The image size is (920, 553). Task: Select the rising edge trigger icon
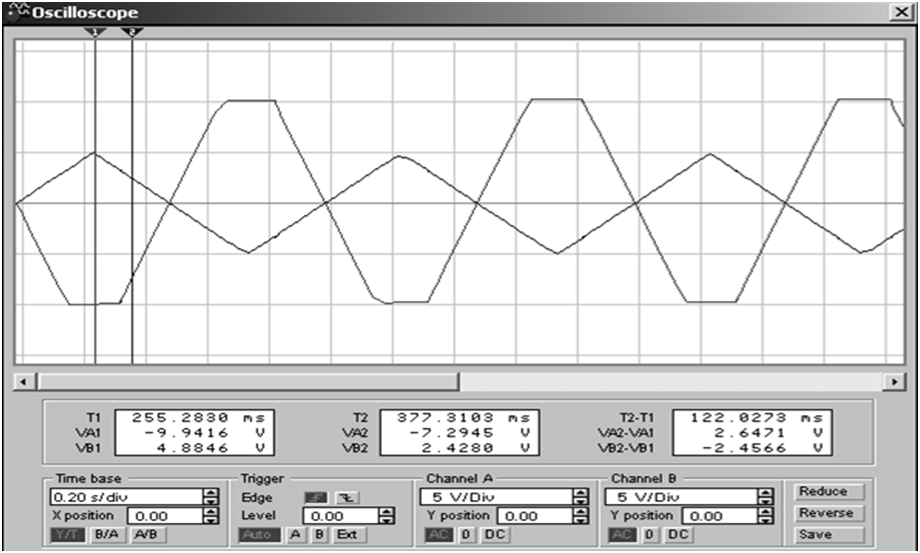coord(316,497)
